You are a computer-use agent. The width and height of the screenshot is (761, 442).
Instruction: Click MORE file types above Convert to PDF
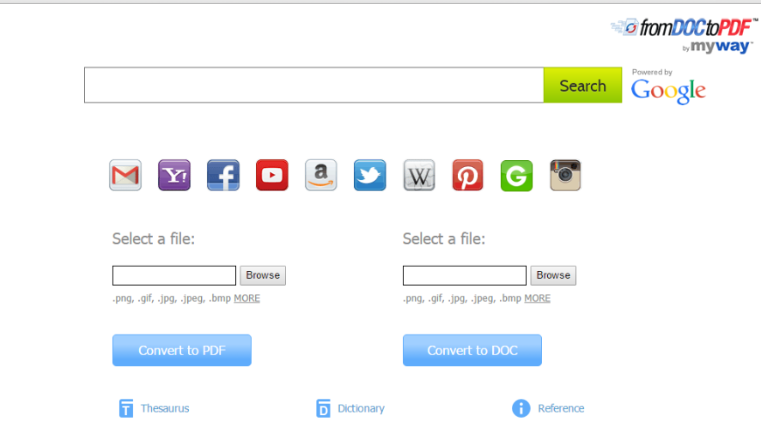point(247,298)
